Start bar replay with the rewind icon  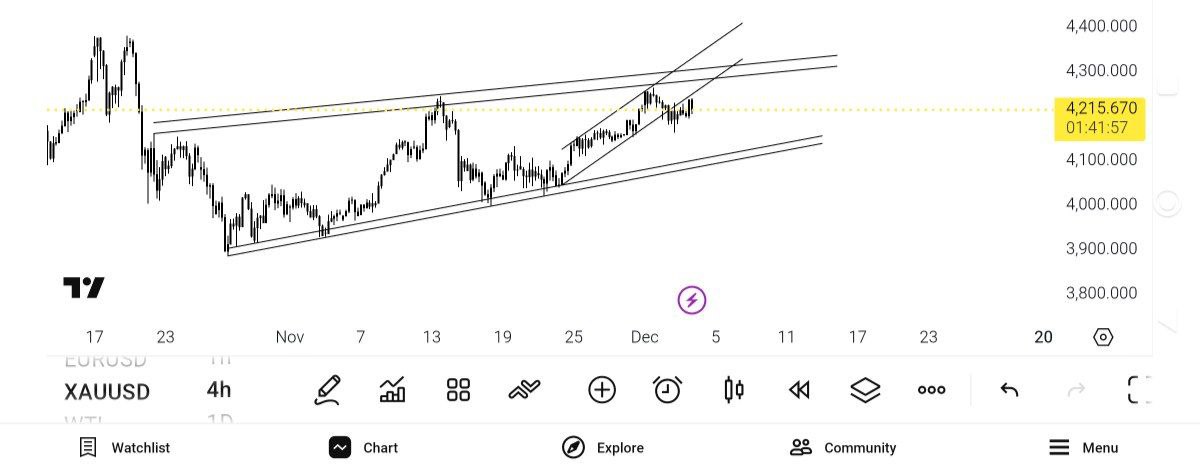coord(799,390)
